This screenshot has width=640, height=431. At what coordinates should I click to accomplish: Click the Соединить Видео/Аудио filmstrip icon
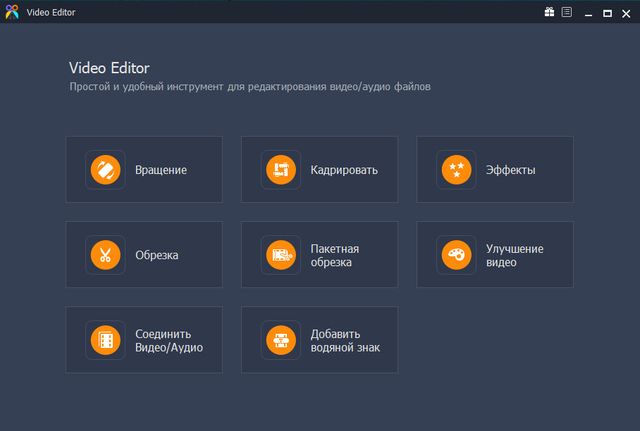pyautogui.click(x=105, y=340)
